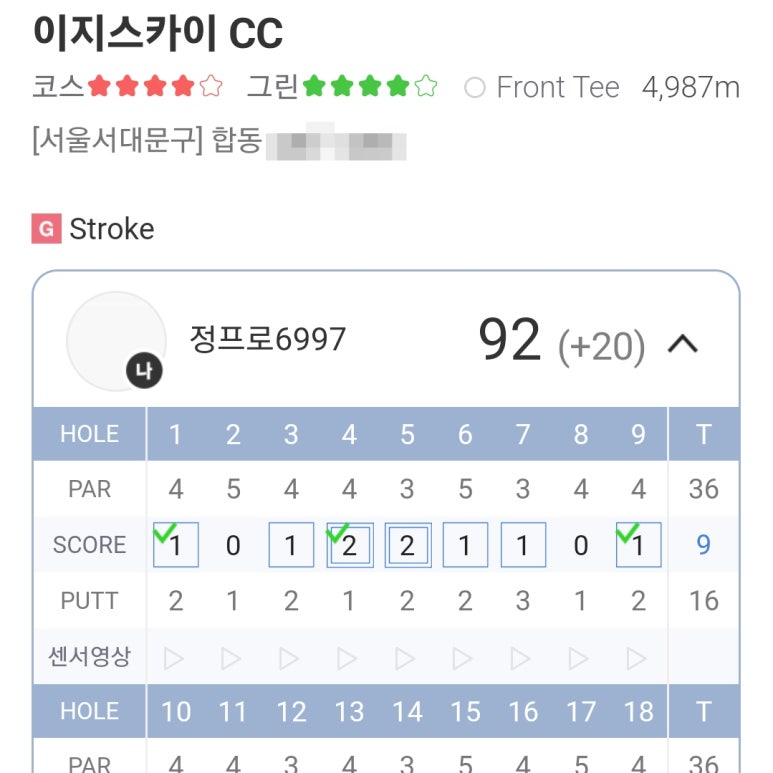Click the course star rating (코스)
This screenshot has width=773, height=773.
(155, 87)
